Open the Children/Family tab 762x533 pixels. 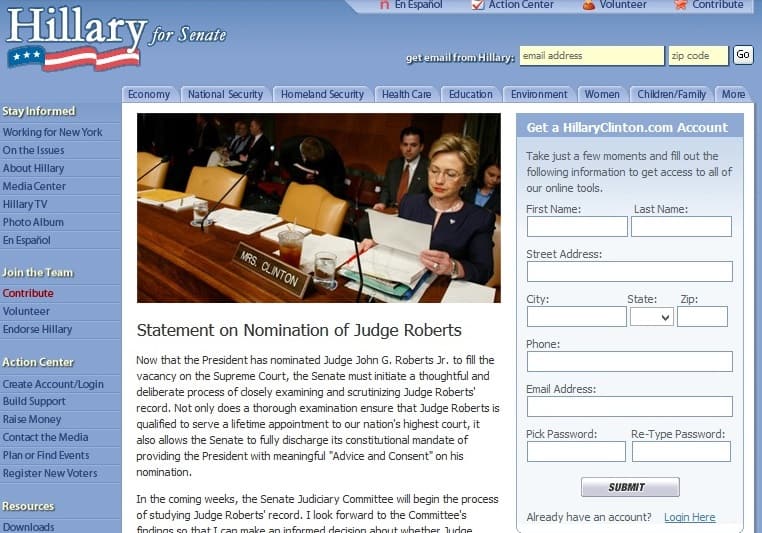671,94
